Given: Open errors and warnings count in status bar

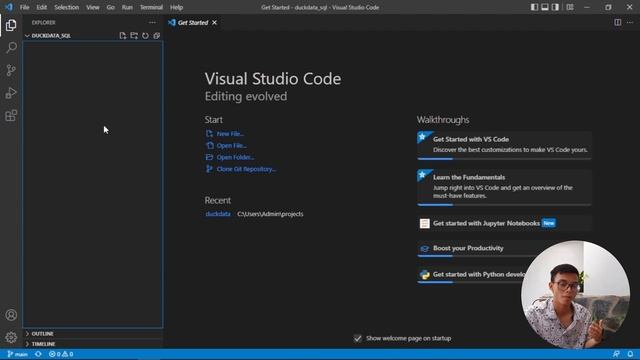Looking at the screenshot, I should point(61,354).
